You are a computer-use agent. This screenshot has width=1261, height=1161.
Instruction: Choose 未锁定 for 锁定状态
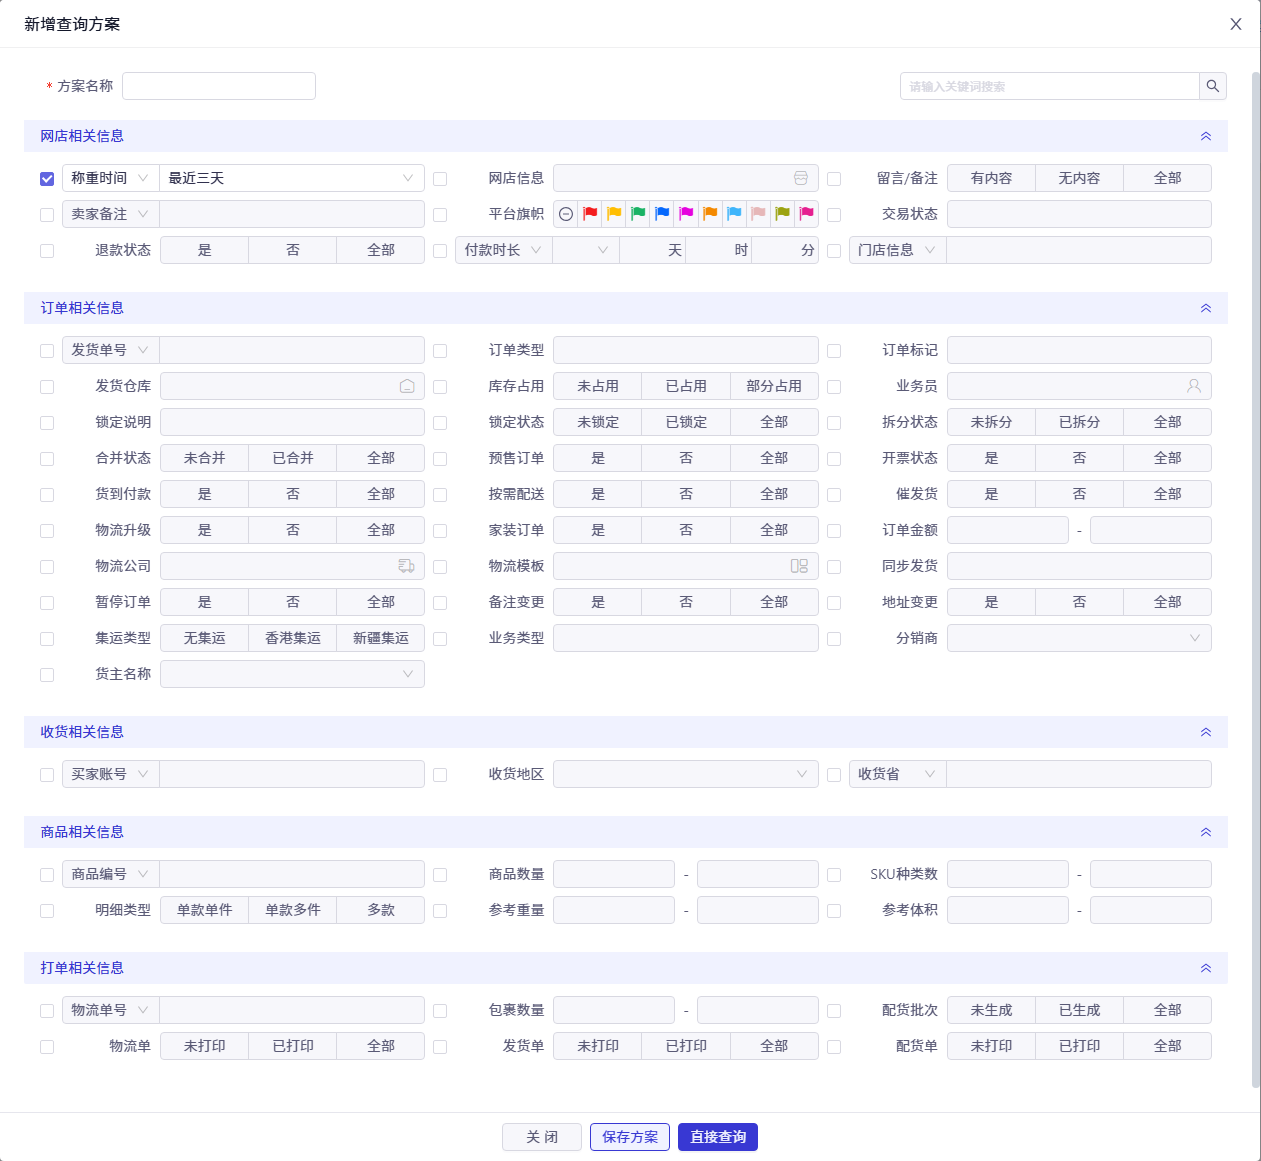598,422
